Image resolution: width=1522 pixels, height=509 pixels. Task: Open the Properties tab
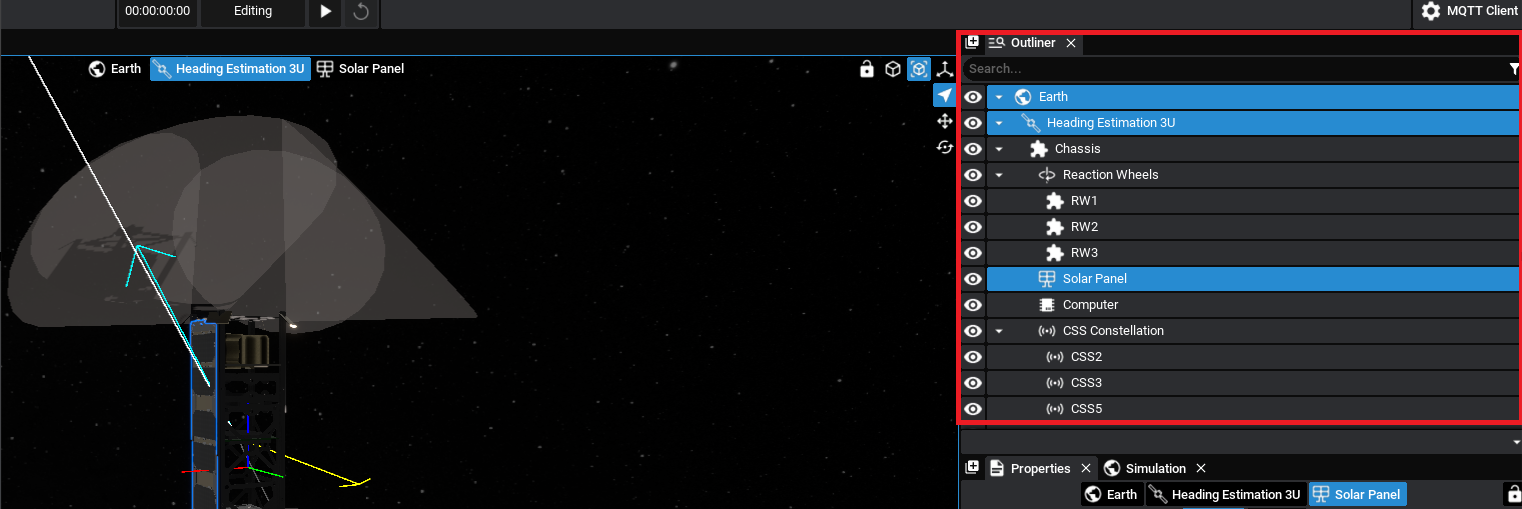tap(1039, 468)
